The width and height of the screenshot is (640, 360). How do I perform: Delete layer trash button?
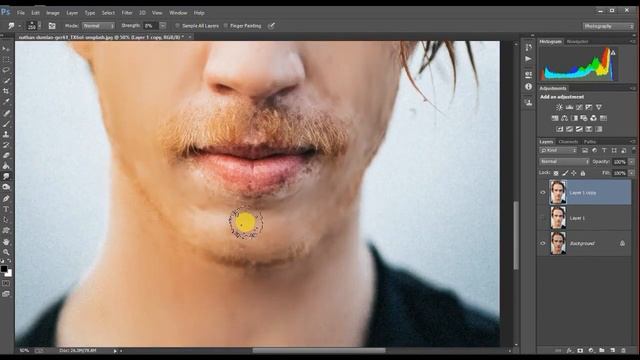623,350
